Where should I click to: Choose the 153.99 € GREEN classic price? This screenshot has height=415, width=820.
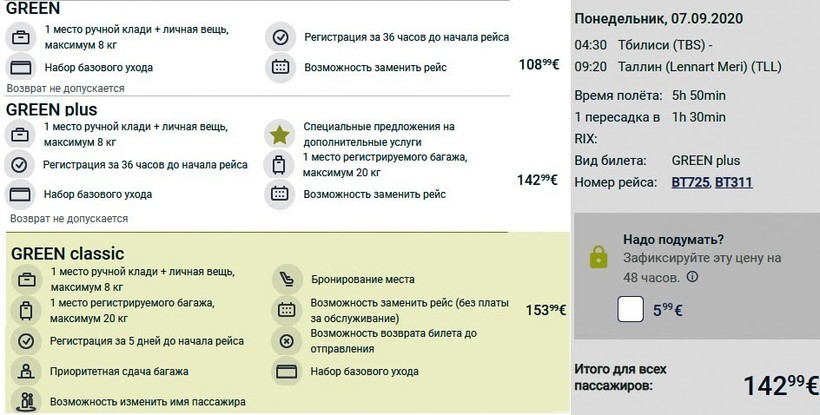click(x=546, y=310)
